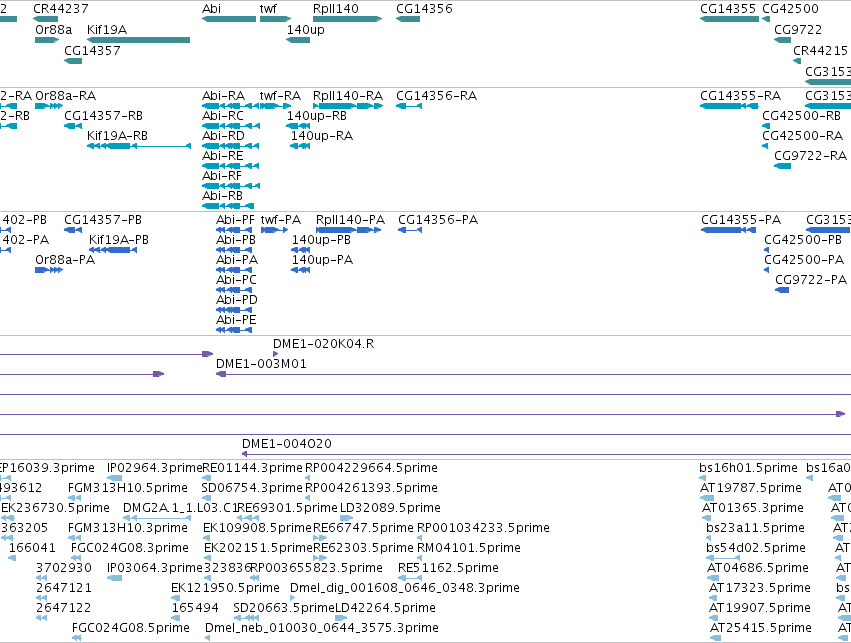Click the Abi-RC transcript label
Viewport: 851px width, 643px height.
tap(223, 116)
